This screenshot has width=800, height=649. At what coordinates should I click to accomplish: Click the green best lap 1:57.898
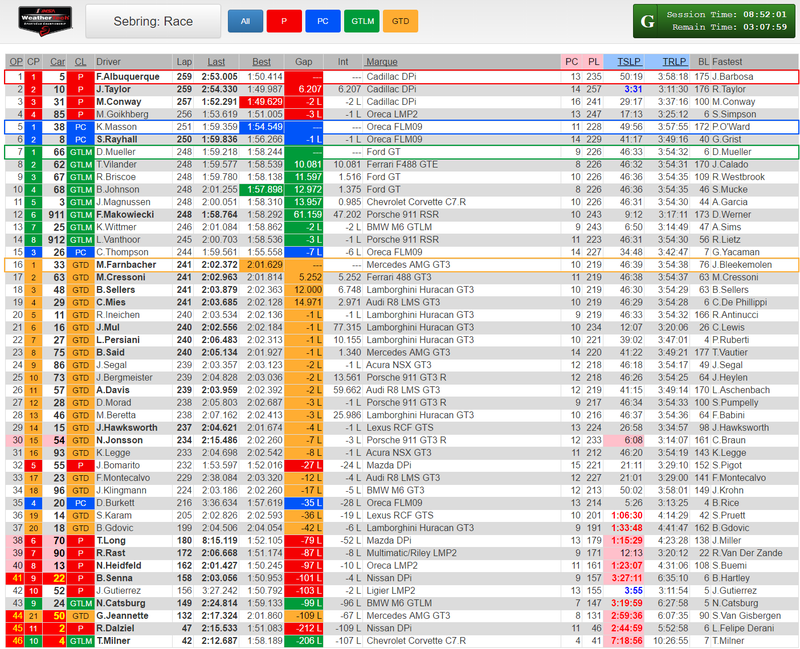pyautogui.click(x=262, y=189)
